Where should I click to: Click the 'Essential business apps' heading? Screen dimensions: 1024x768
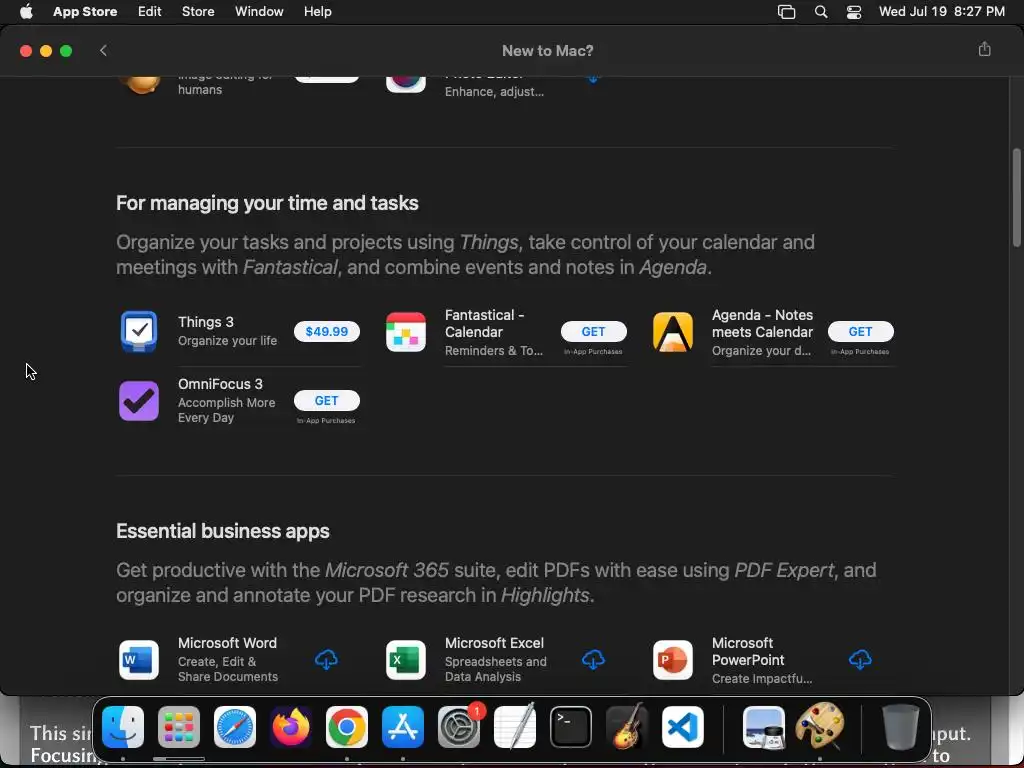[x=223, y=531]
